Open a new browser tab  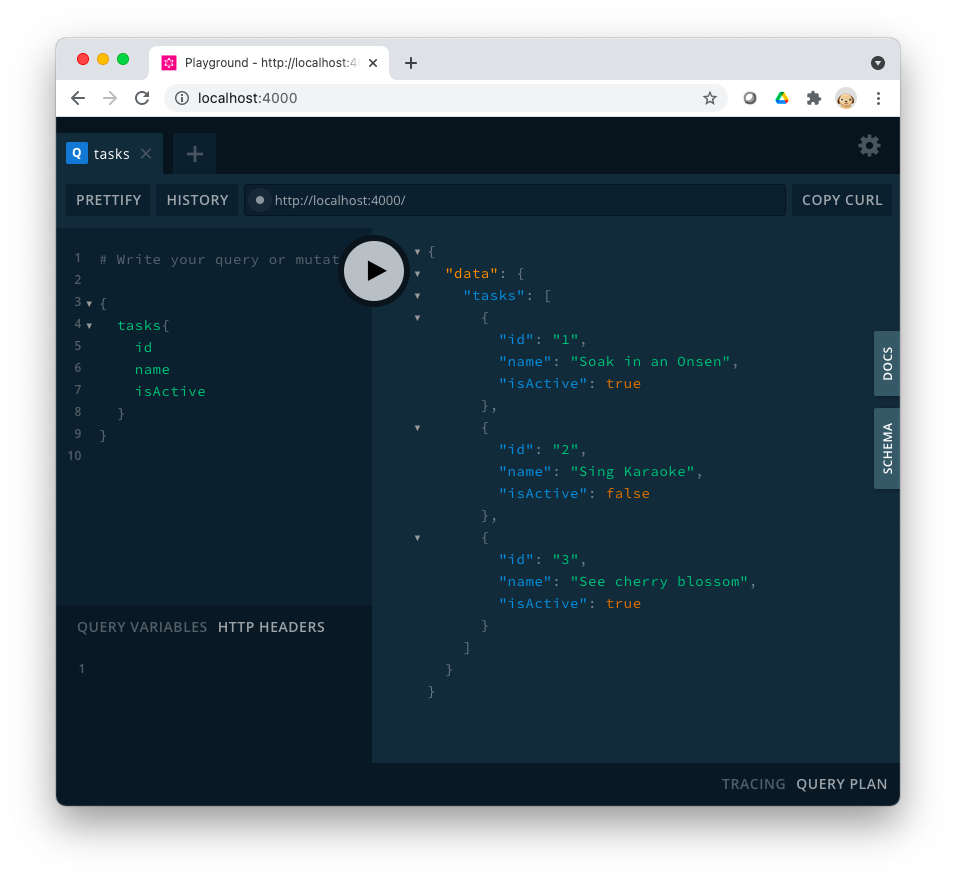[x=411, y=63]
